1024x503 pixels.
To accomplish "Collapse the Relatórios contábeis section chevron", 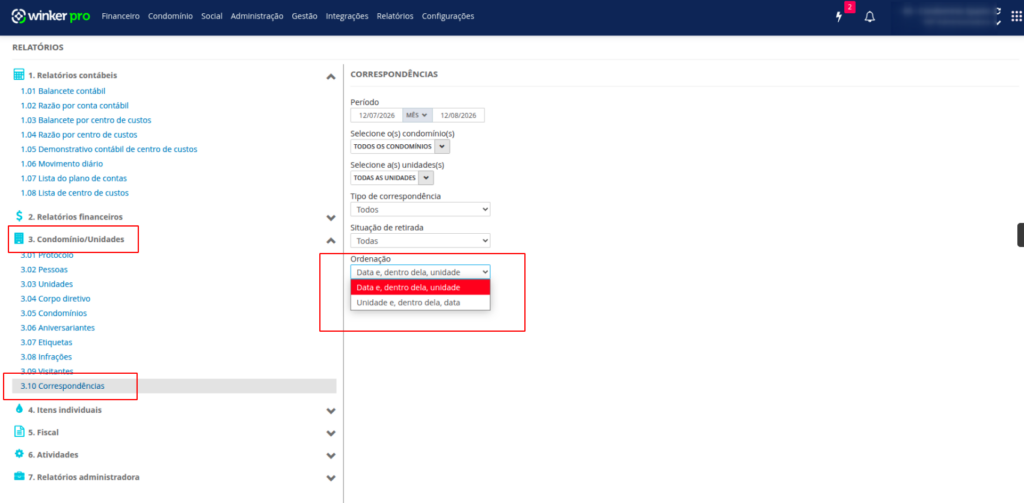I will click(x=331, y=76).
